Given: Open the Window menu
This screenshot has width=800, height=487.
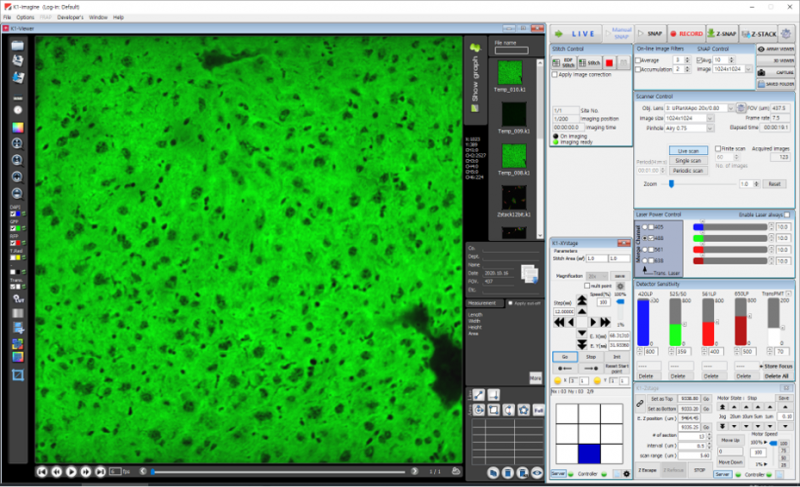Looking at the screenshot, I should tap(98, 17).
